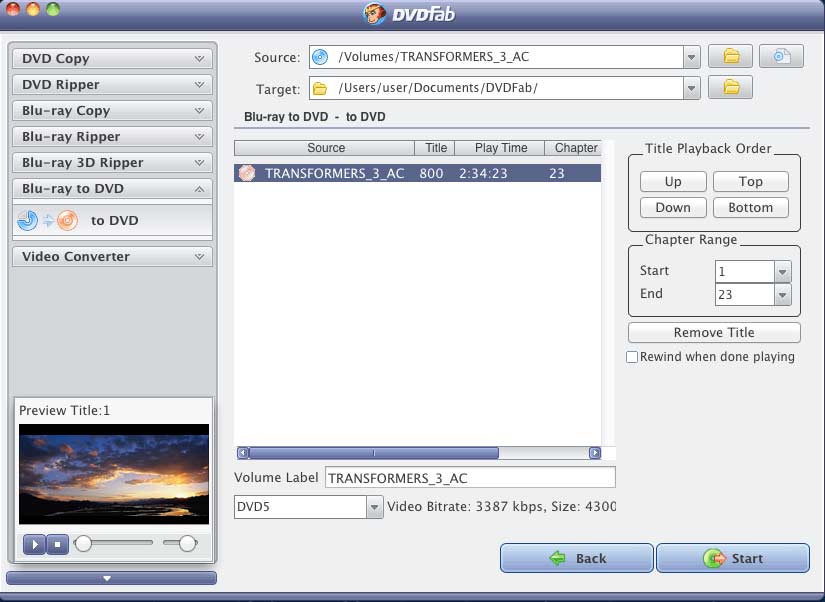The height and width of the screenshot is (602, 825).
Task: Click the 2:34:23 play time cell
Action: 483,173
